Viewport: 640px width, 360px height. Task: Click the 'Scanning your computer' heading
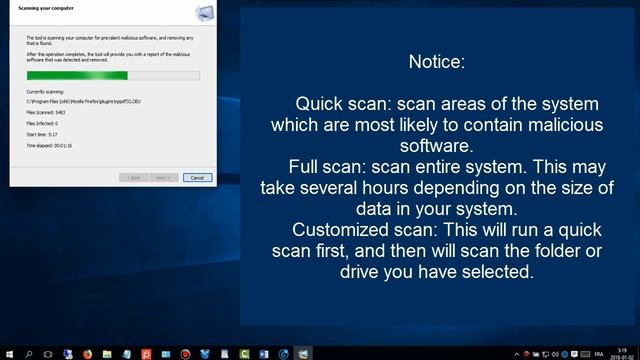[x=46, y=8]
